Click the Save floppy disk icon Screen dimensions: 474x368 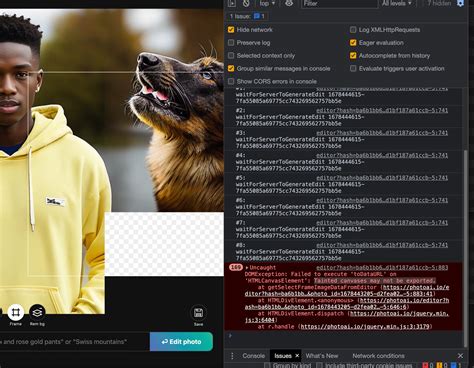(x=198, y=313)
